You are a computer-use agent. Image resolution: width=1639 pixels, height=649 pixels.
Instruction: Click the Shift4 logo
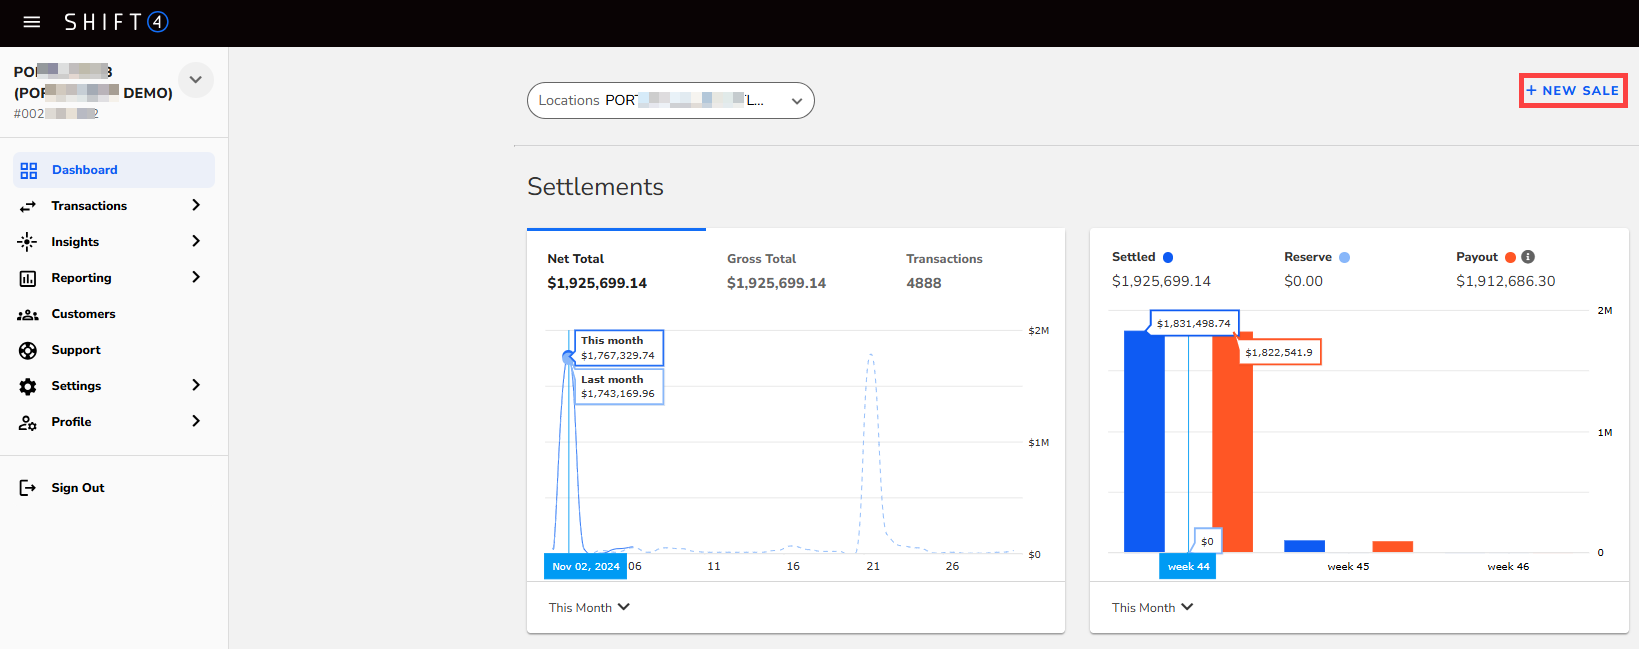click(x=116, y=22)
